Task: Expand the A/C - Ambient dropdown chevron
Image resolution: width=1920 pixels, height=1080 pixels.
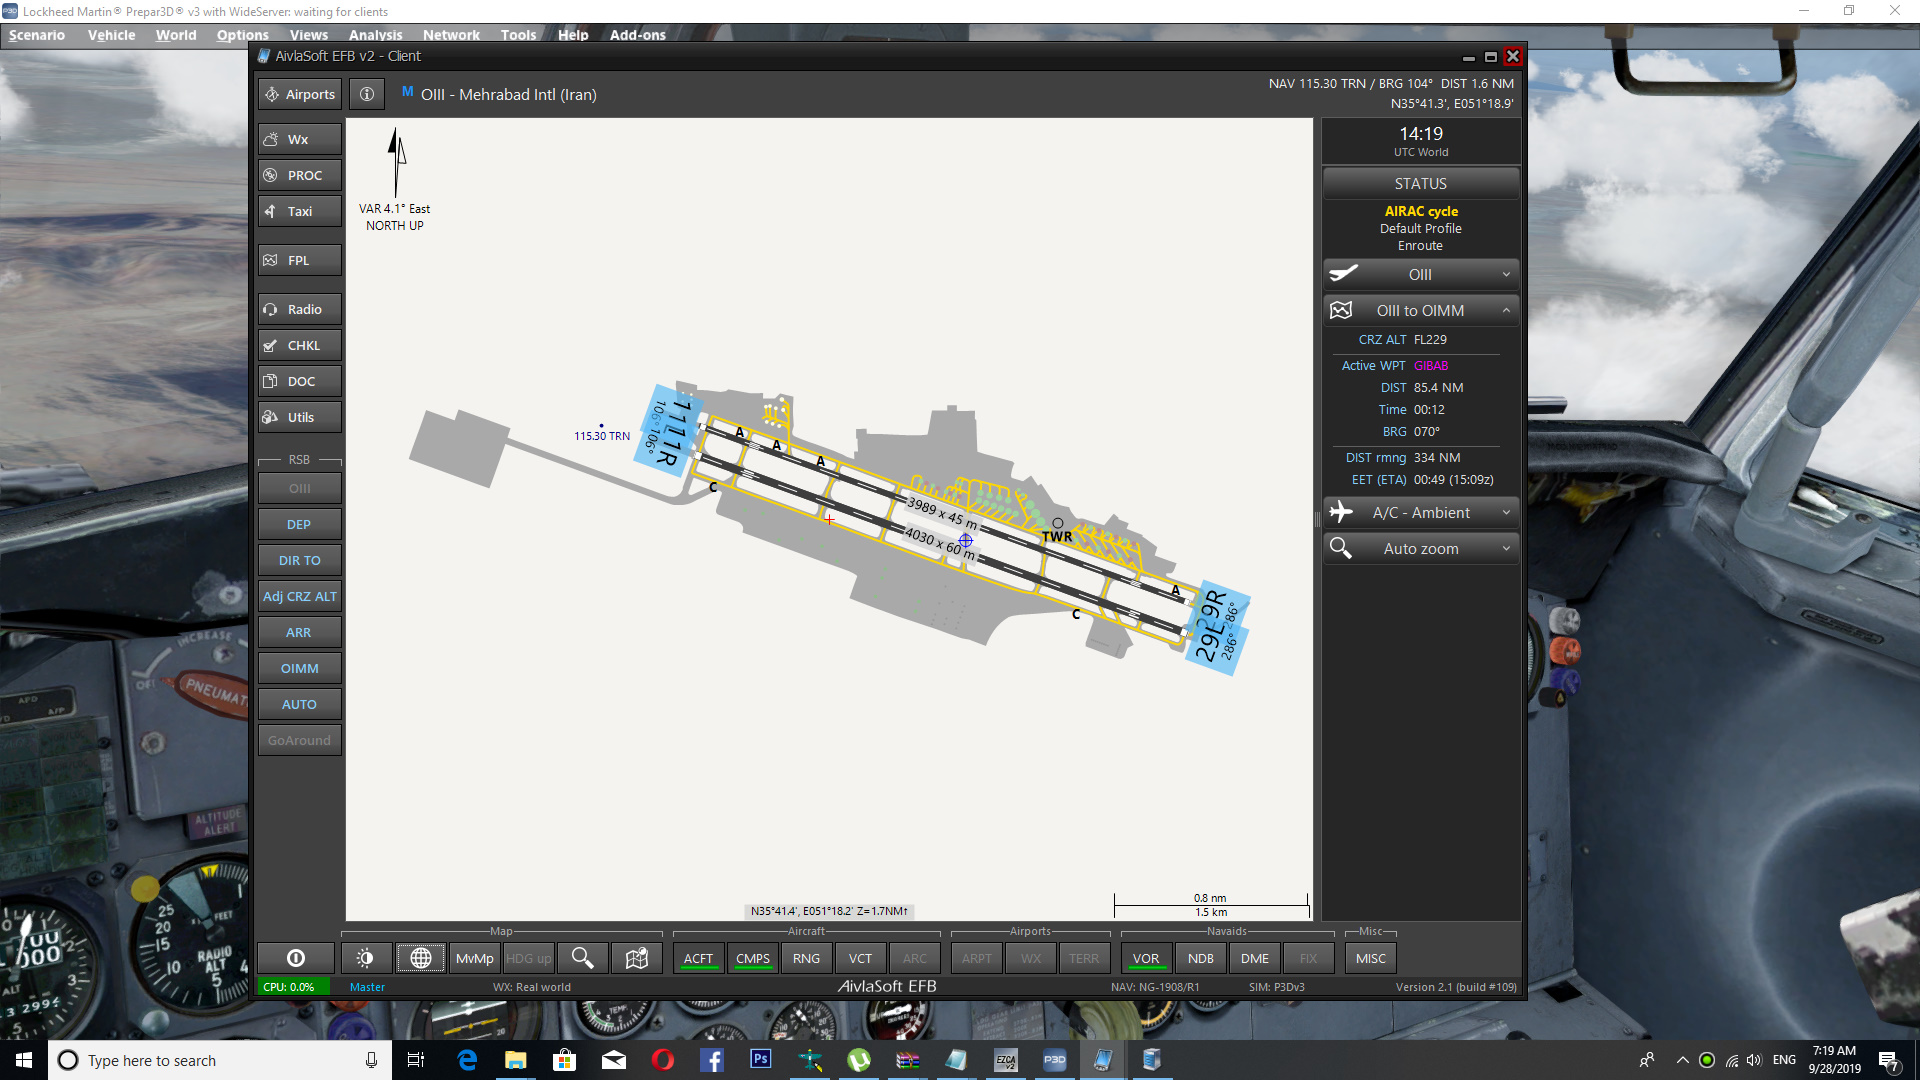Action: coord(1506,513)
